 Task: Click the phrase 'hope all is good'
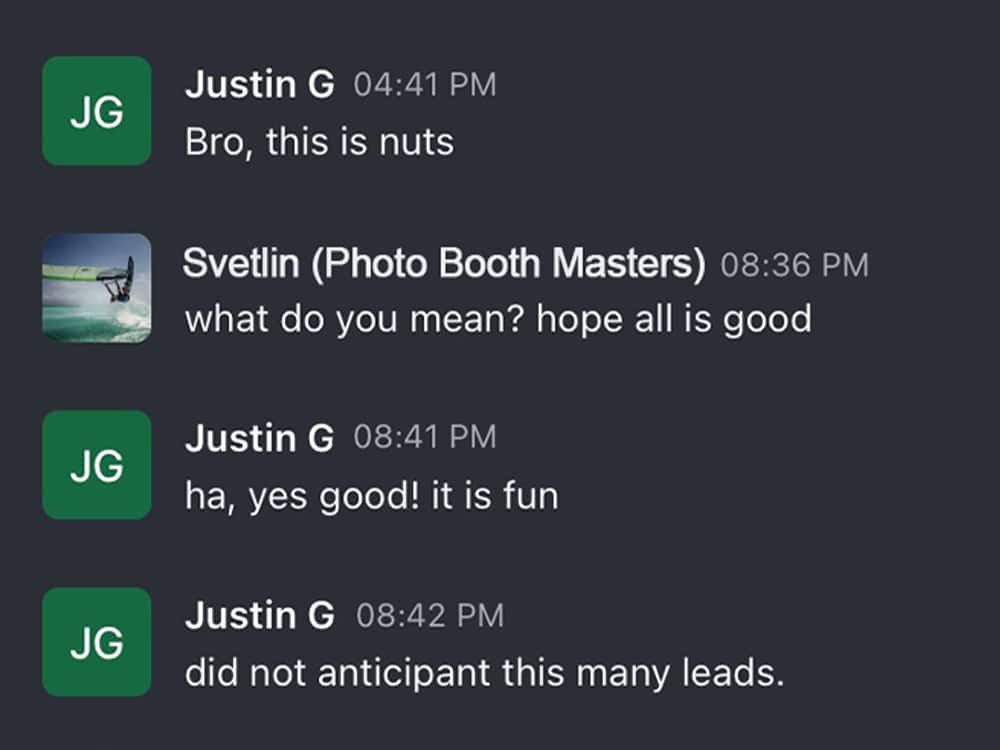[x=674, y=320]
